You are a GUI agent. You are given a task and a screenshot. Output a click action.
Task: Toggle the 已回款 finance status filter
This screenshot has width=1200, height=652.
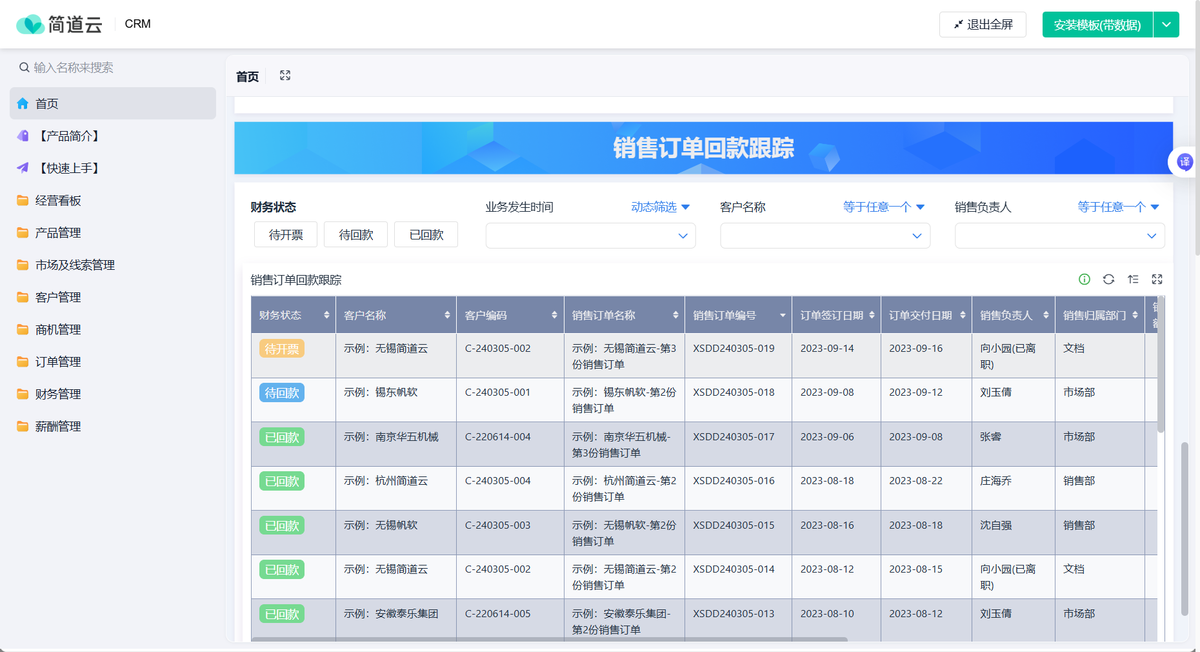(x=426, y=234)
